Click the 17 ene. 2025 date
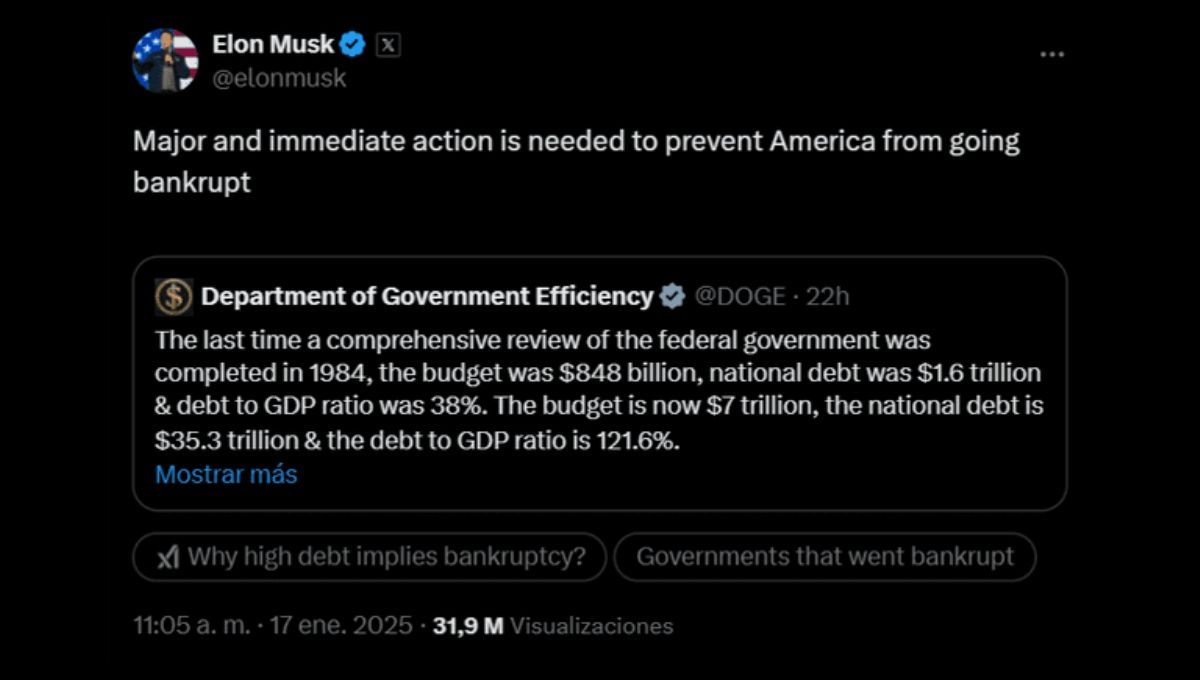Image resolution: width=1200 pixels, height=680 pixels. pos(340,626)
